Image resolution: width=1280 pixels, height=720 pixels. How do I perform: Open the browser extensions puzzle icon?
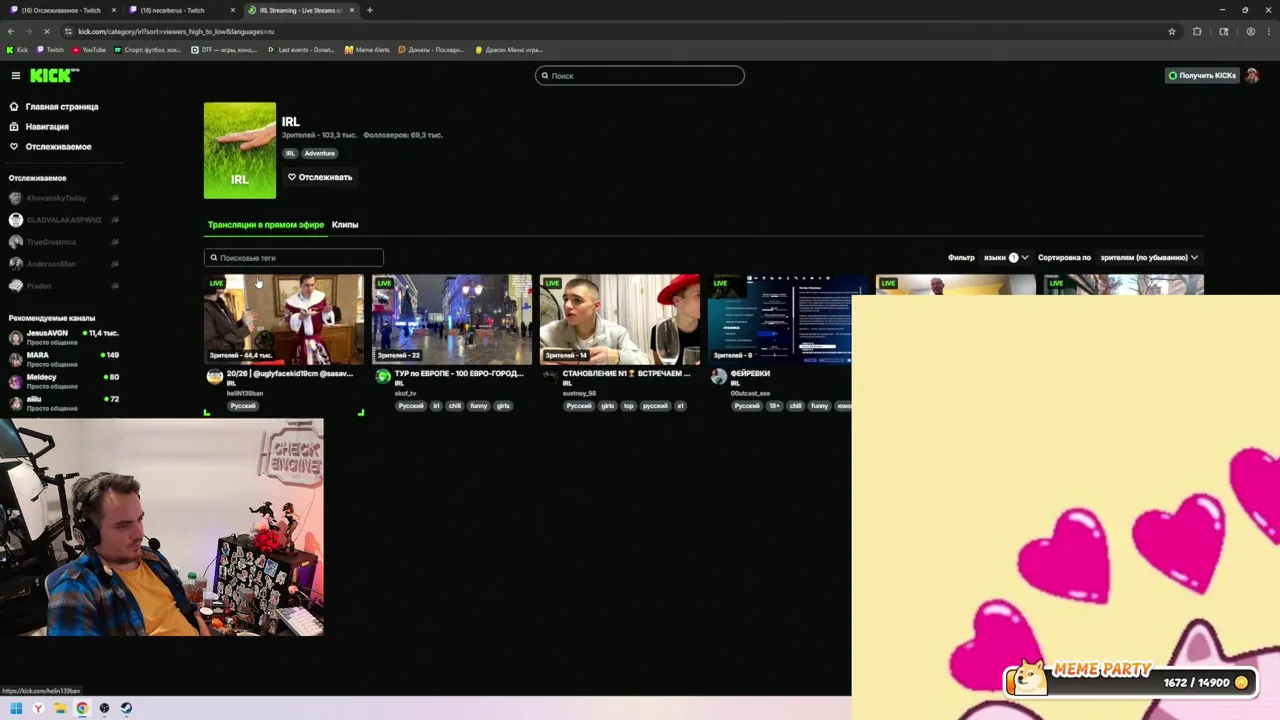tap(1197, 31)
